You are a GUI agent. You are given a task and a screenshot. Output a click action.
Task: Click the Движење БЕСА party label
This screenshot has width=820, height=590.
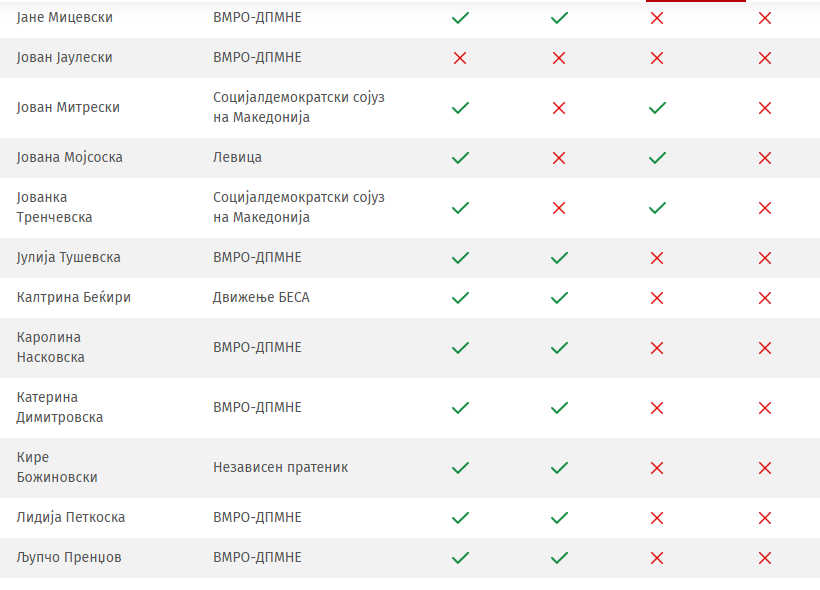tap(261, 298)
